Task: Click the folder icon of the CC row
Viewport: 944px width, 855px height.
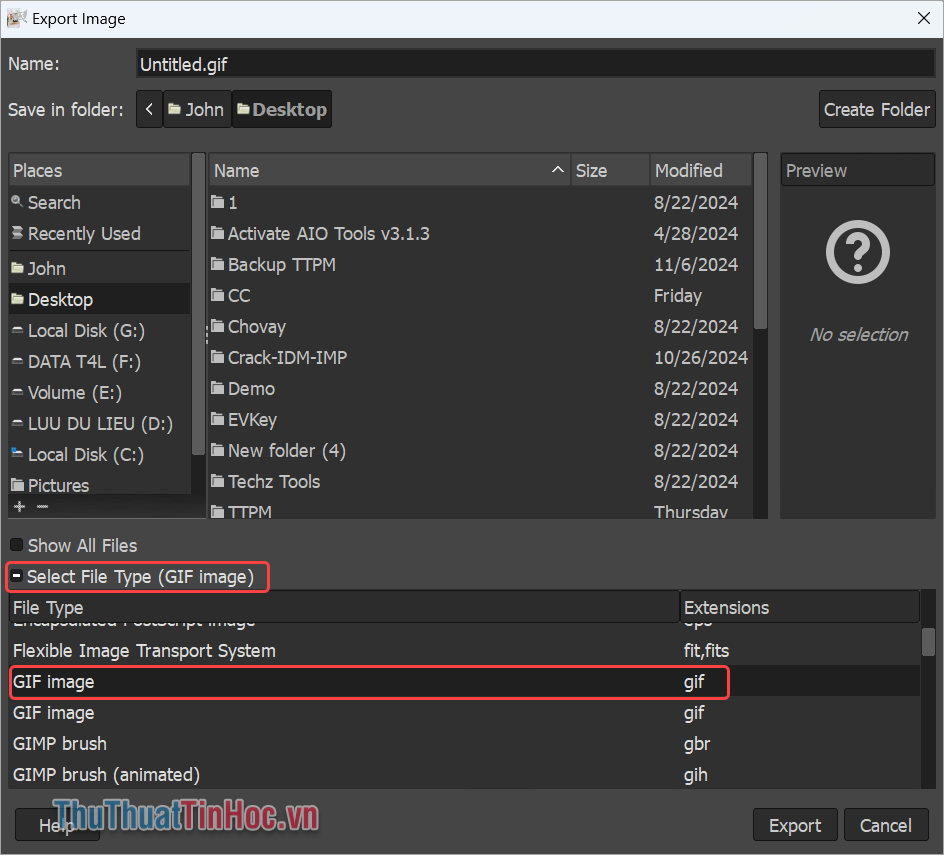Action: [217, 295]
